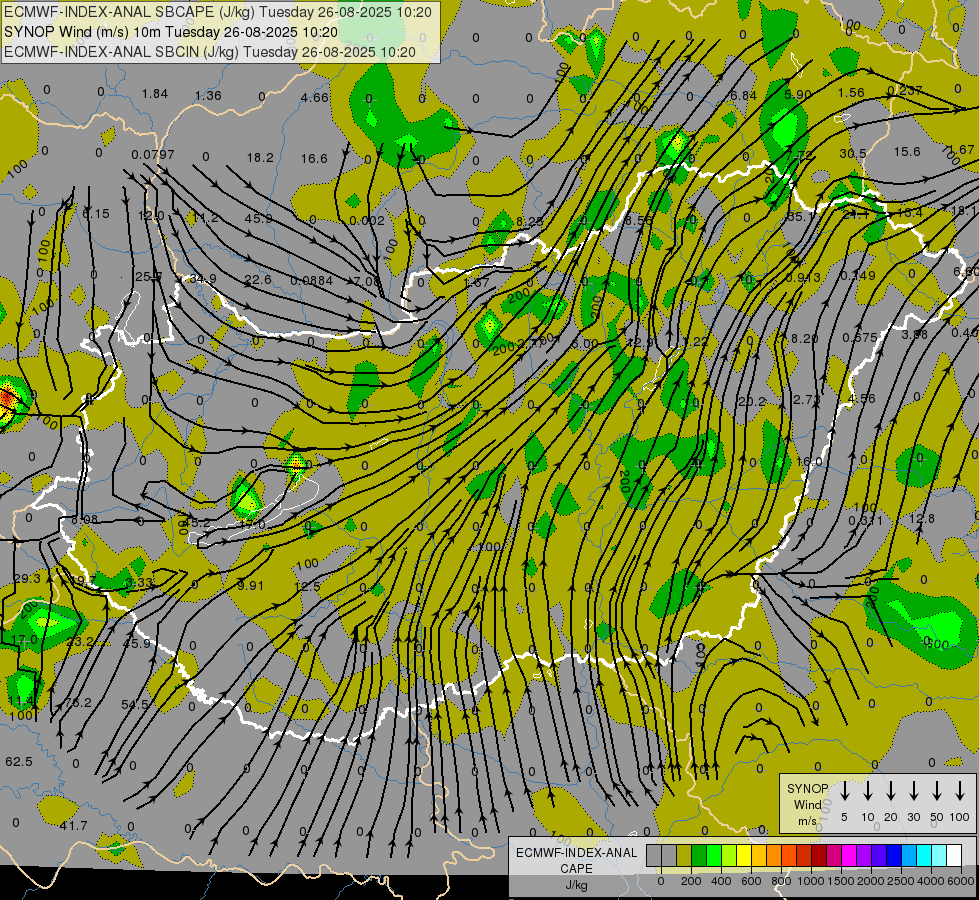Click the map value 1.36
Screen dimensions: 979x900
[208, 96]
